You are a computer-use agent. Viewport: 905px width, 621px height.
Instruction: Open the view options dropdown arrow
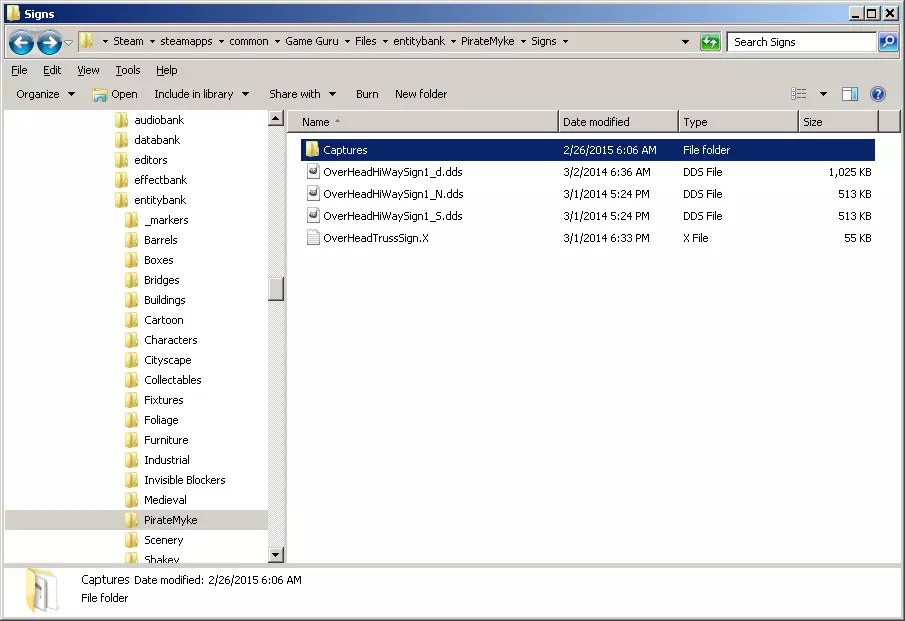tap(823, 94)
